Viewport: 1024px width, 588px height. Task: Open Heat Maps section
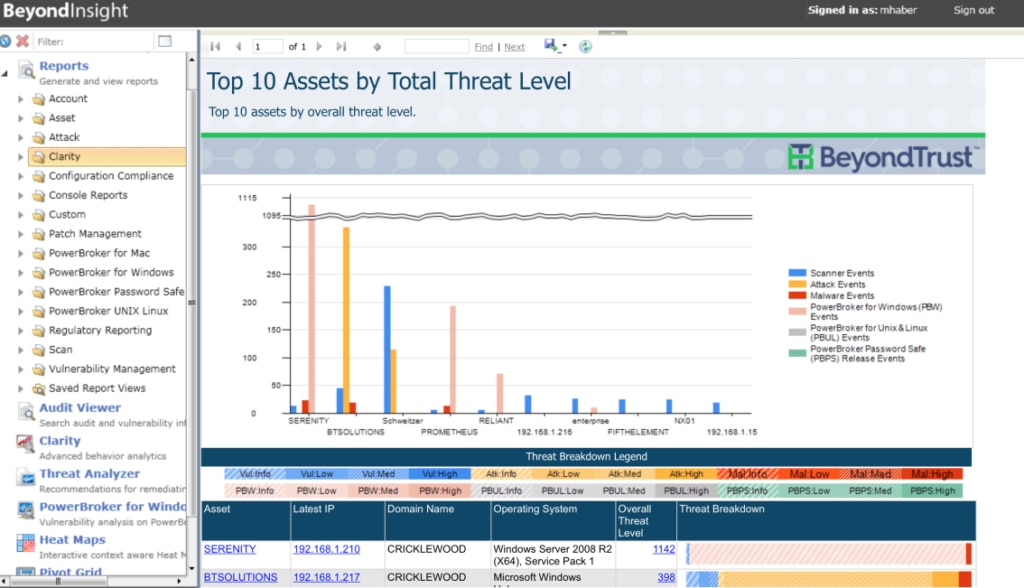coord(72,540)
